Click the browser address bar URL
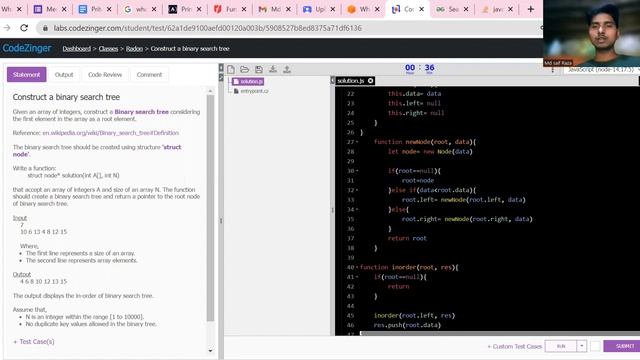This screenshot has width=640, height=360. [x=207, y=28]
